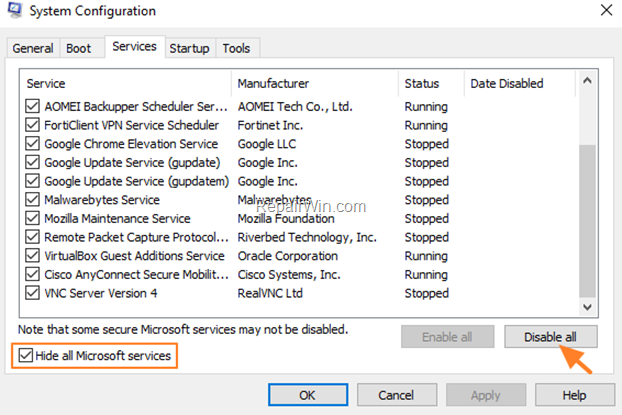
Task: Sort by the Status column header
Action: [x=431, y=83]
